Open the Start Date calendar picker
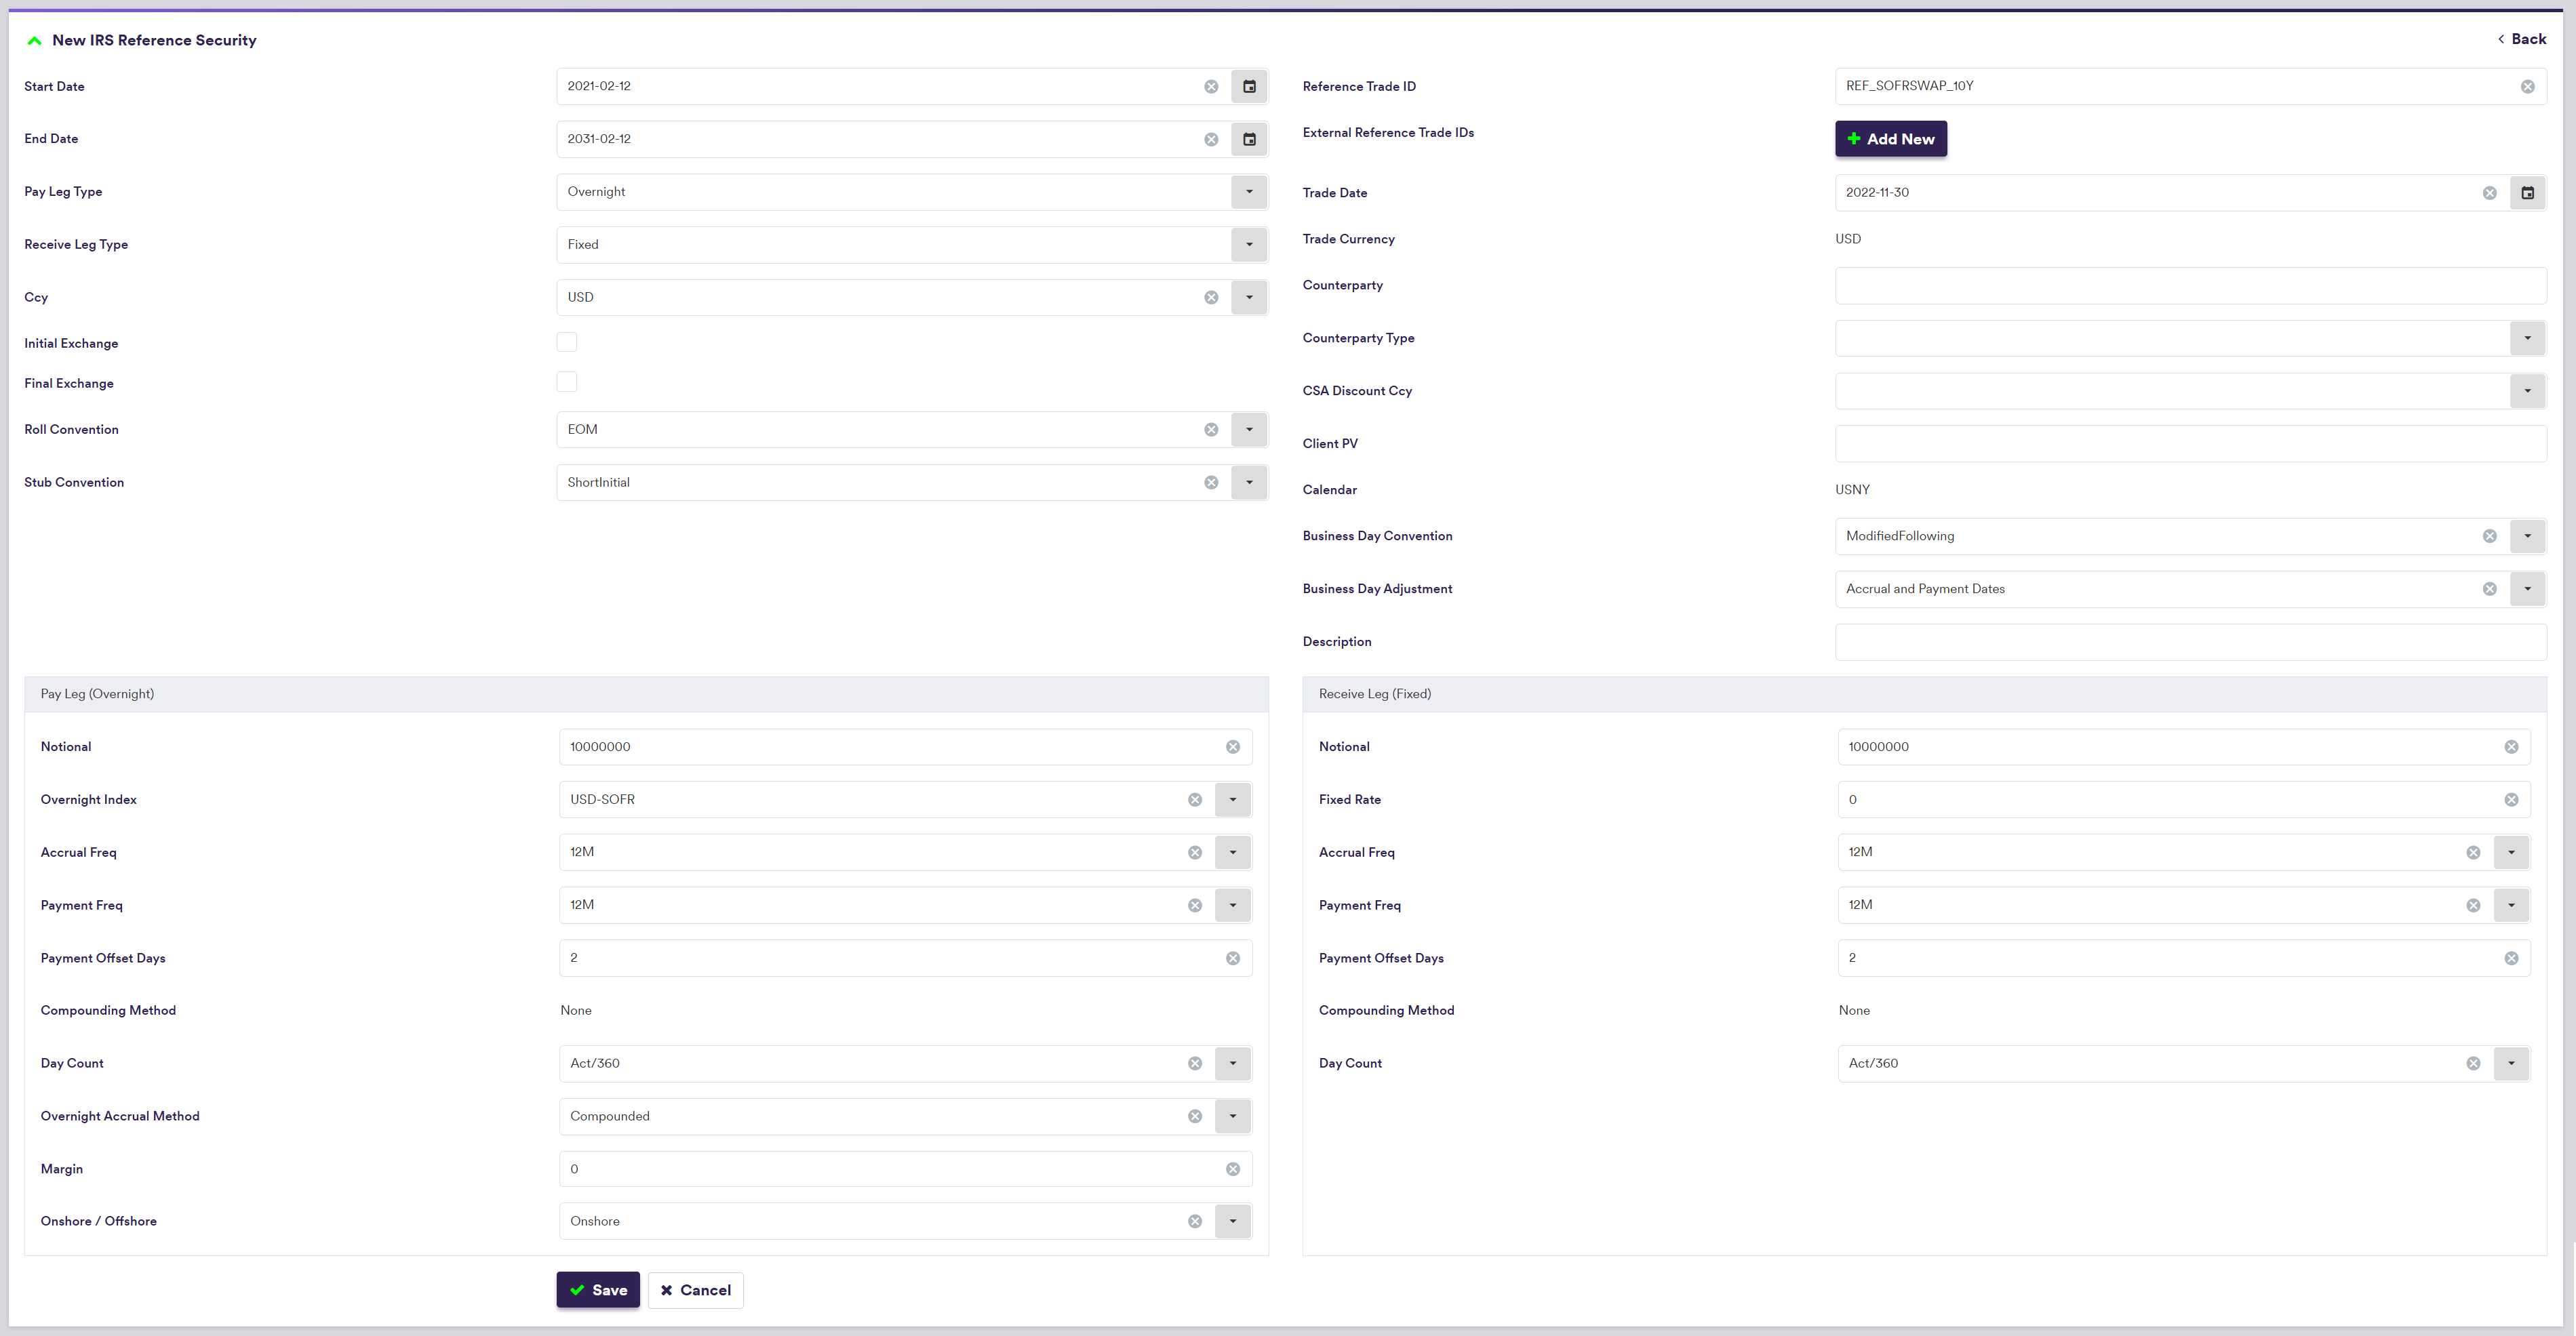Screen dimensions: 2576x1336 click(x=1249, y=86)
